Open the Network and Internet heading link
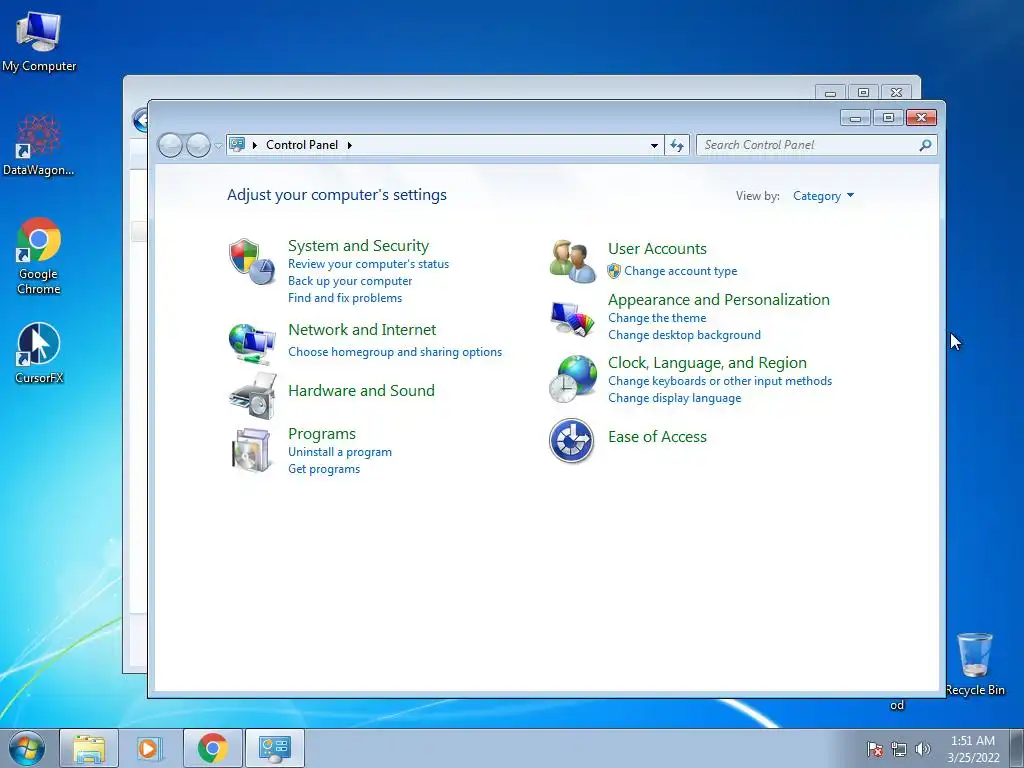Viewport: 1024px width, 768px height. (362, 330)
